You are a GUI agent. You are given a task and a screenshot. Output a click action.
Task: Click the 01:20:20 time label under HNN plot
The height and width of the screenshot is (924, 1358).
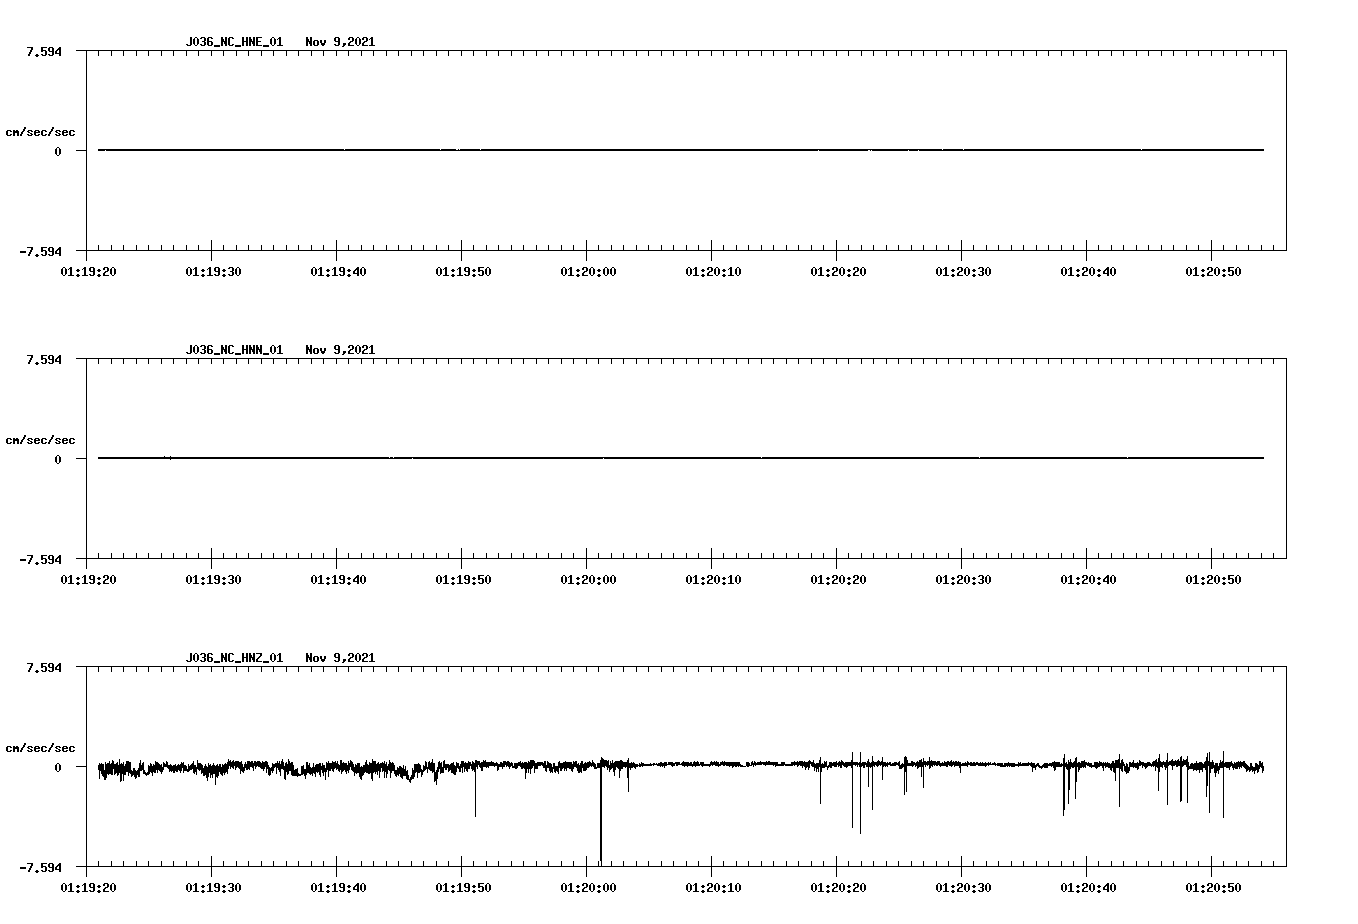[838, 579]
